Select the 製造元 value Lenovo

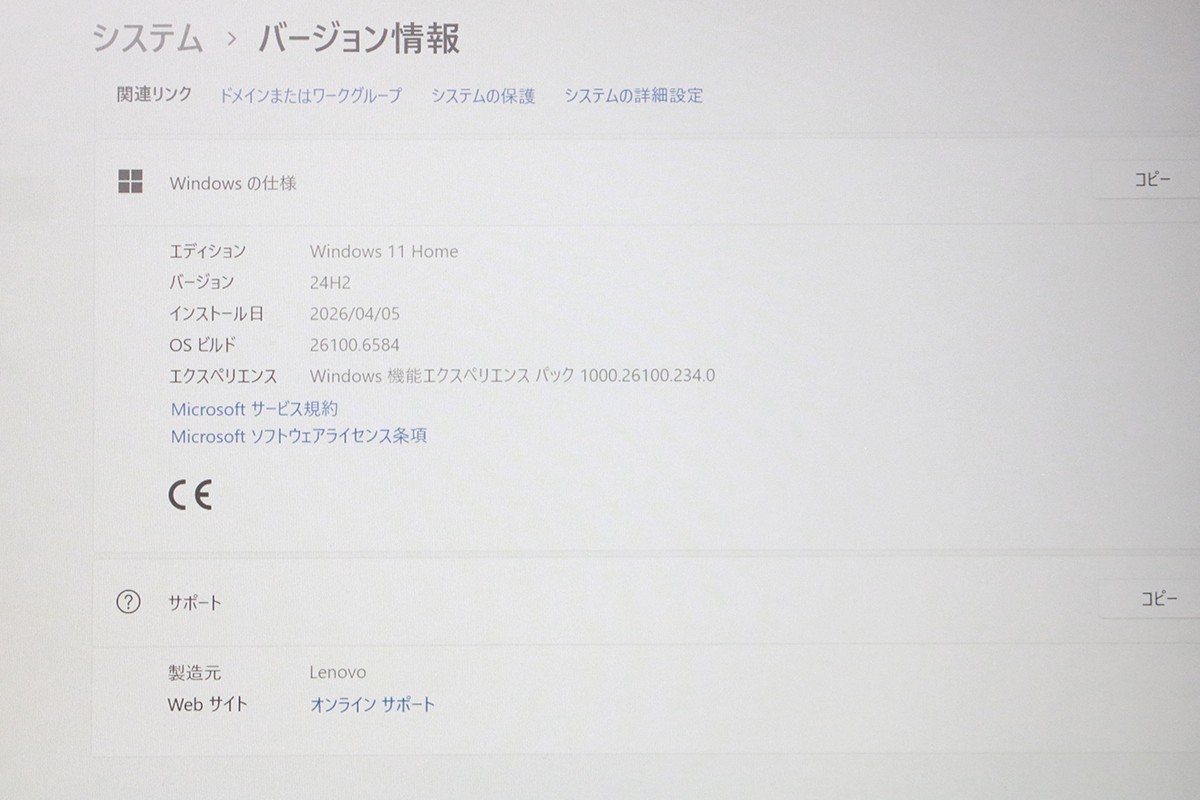coord(338,672)
